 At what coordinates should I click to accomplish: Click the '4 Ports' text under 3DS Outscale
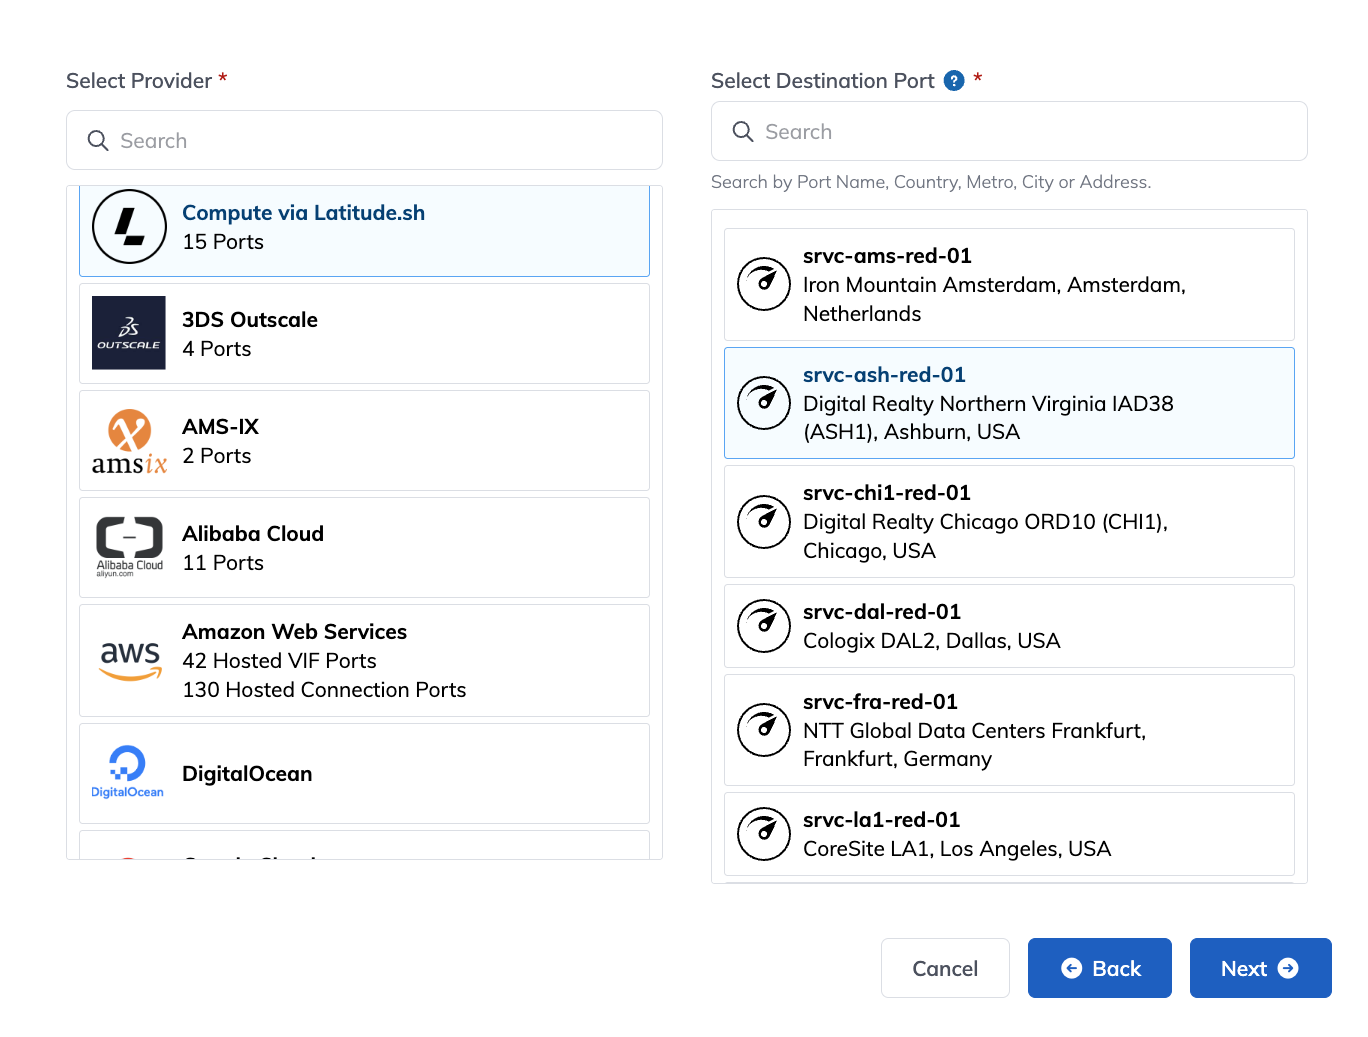click(217, 349)
